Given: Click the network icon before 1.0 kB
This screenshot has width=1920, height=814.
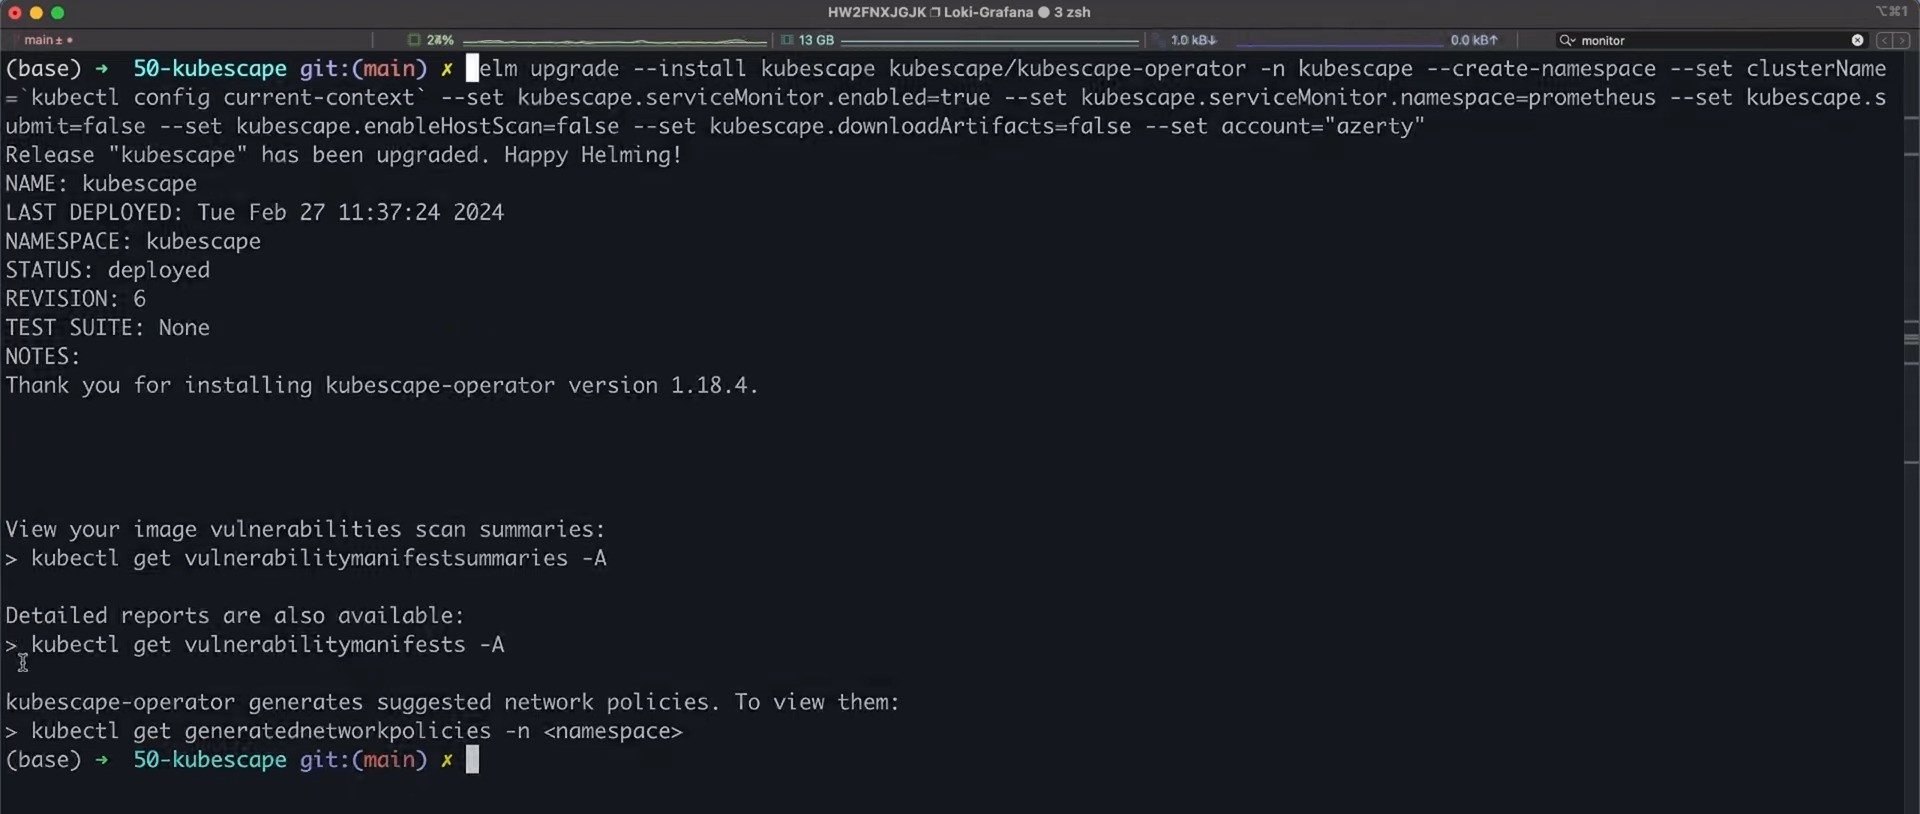Looking at the screenshot, I should 1159,40.
